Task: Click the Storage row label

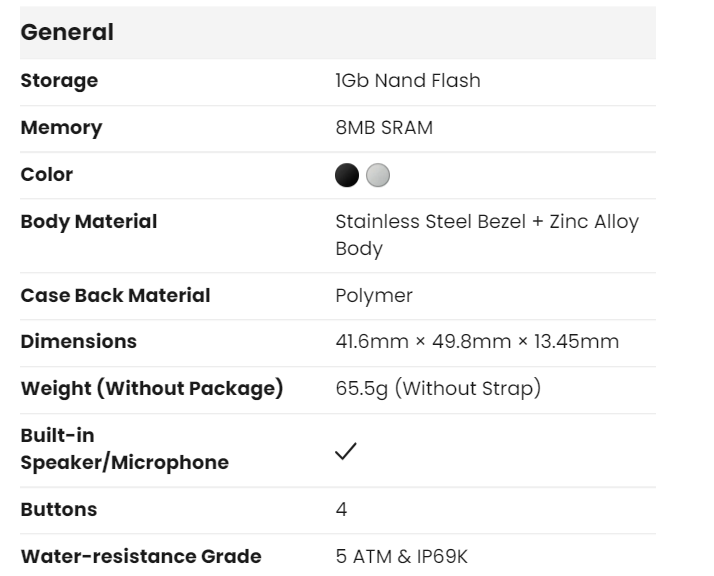Action: tap(60, 81)
